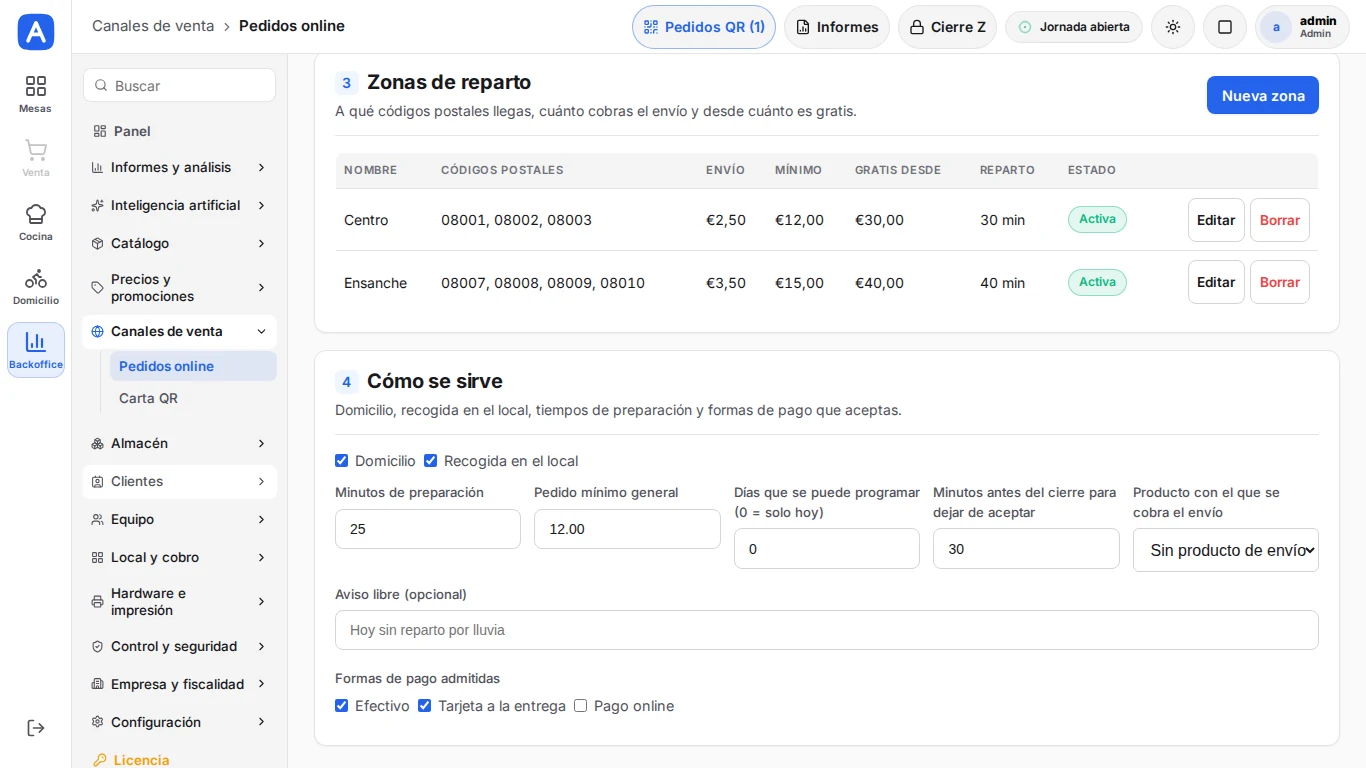This screenshot has height=768, width=1366.
Task: Open the Carta QR submenu item
Action: (x=193, y=398)
